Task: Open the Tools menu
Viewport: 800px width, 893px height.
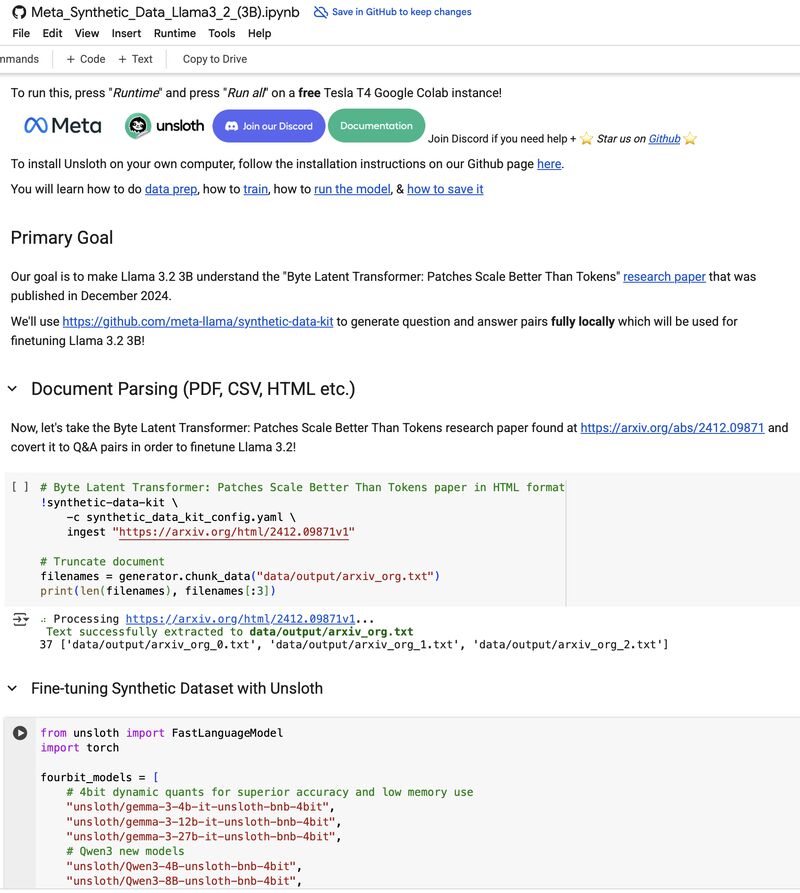Action: (x=221, y=34)
